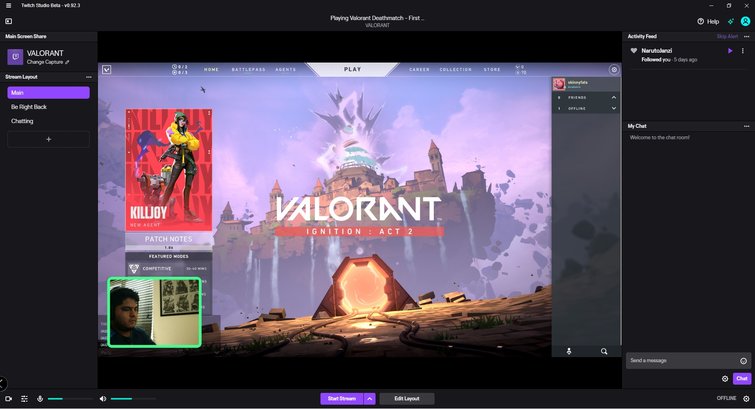
Task: Click the black round collapse button at bottom-left edge
Action: tap(2, 383)
